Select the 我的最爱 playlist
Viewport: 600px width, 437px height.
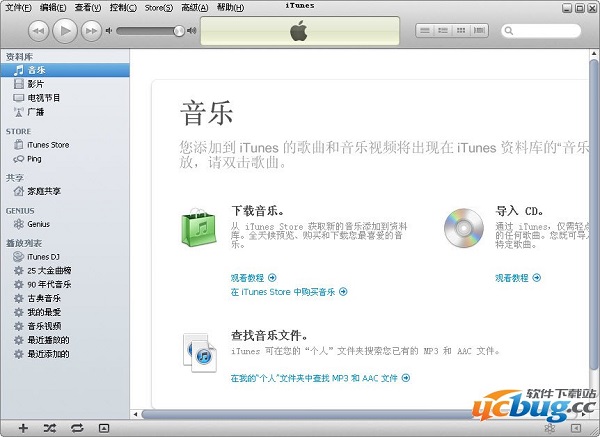point(65,312)
